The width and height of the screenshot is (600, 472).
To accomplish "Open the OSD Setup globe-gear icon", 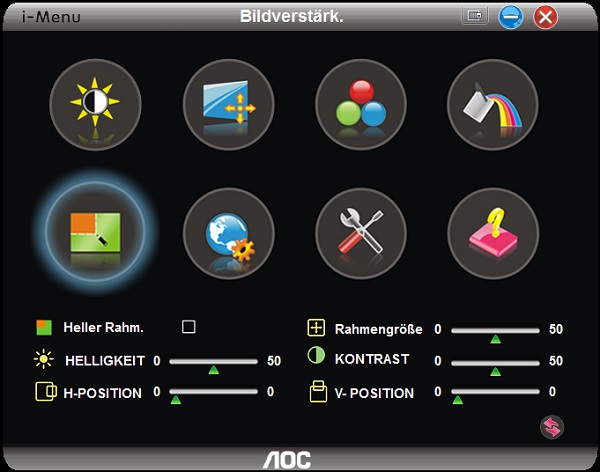I will pos(228,234).
